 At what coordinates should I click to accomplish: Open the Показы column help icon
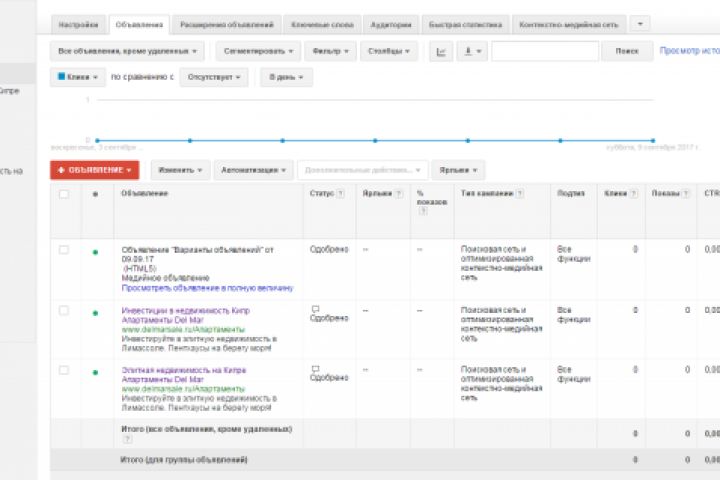pyautogui.click(x=686, y=194)
